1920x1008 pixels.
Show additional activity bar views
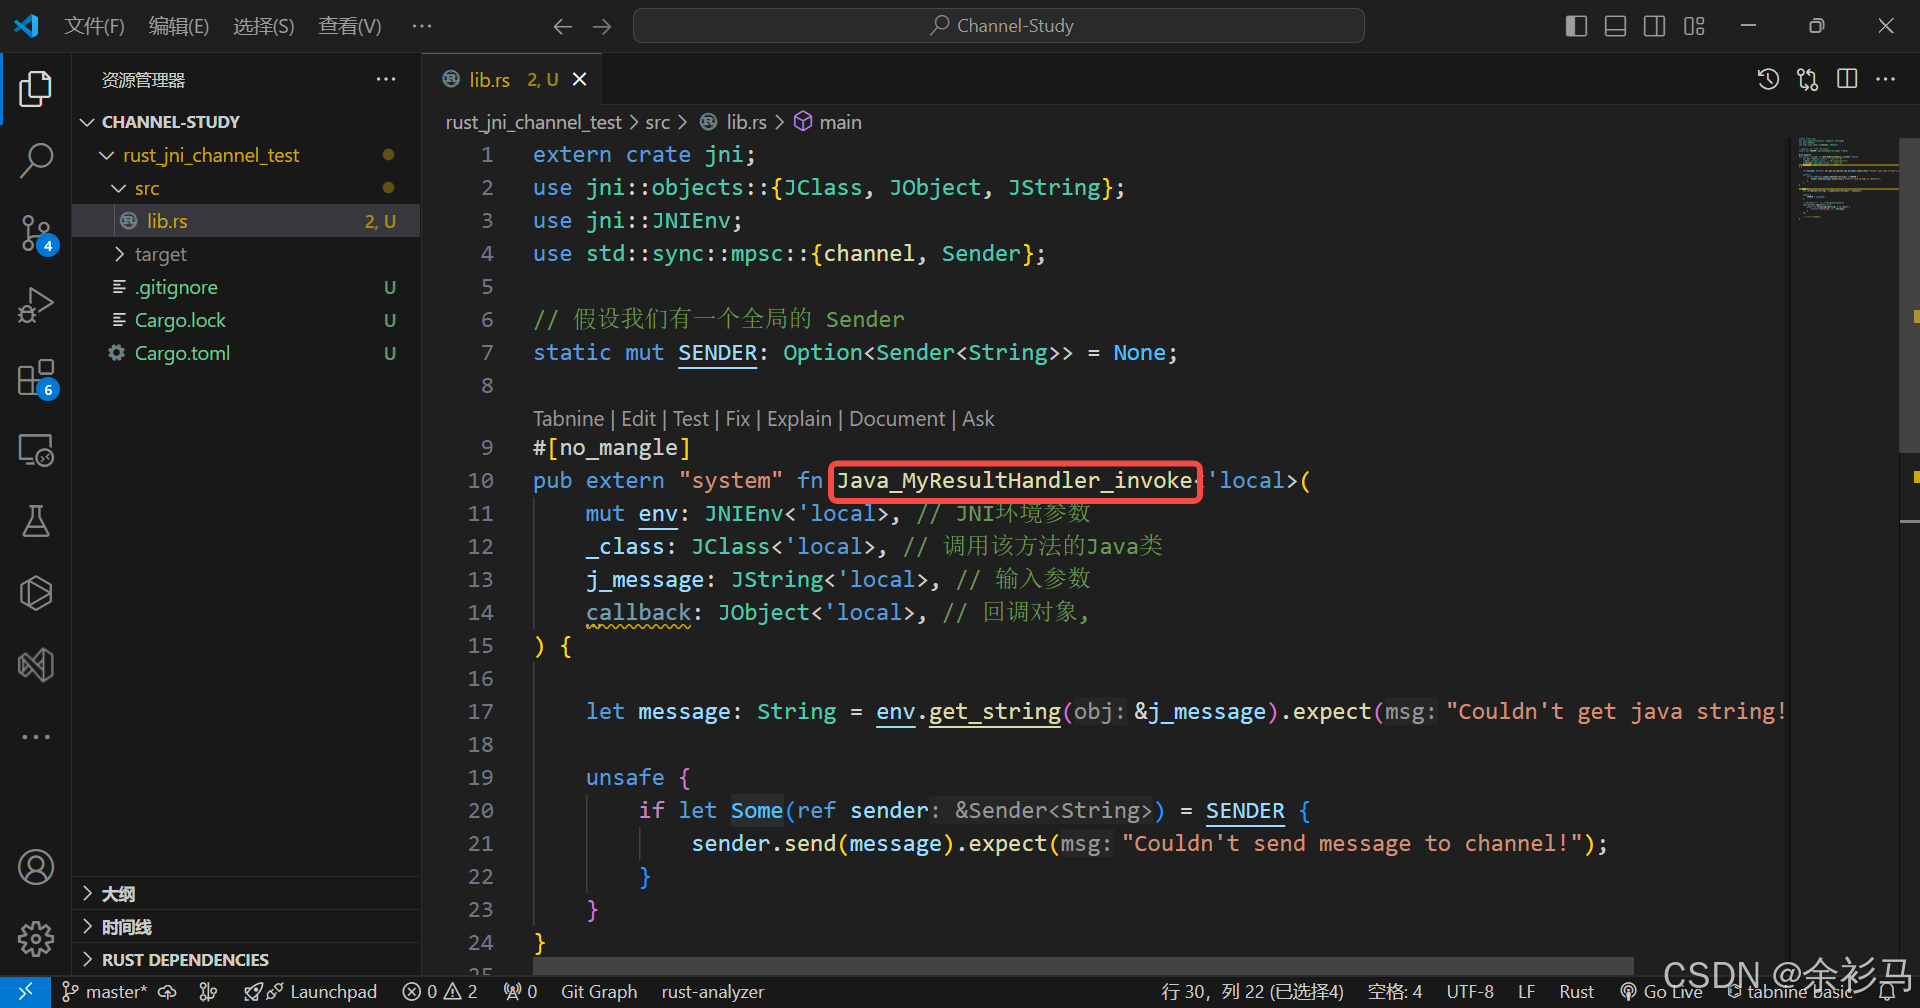(36, 737)
